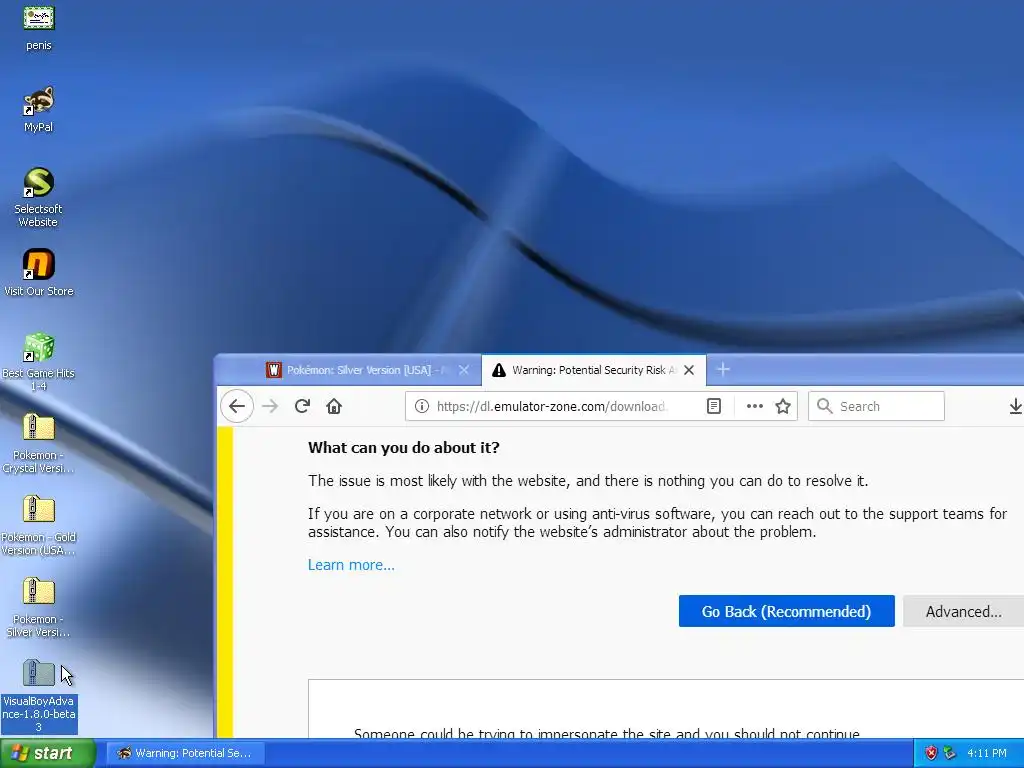Click the Search input box

(x=876, y=406)
